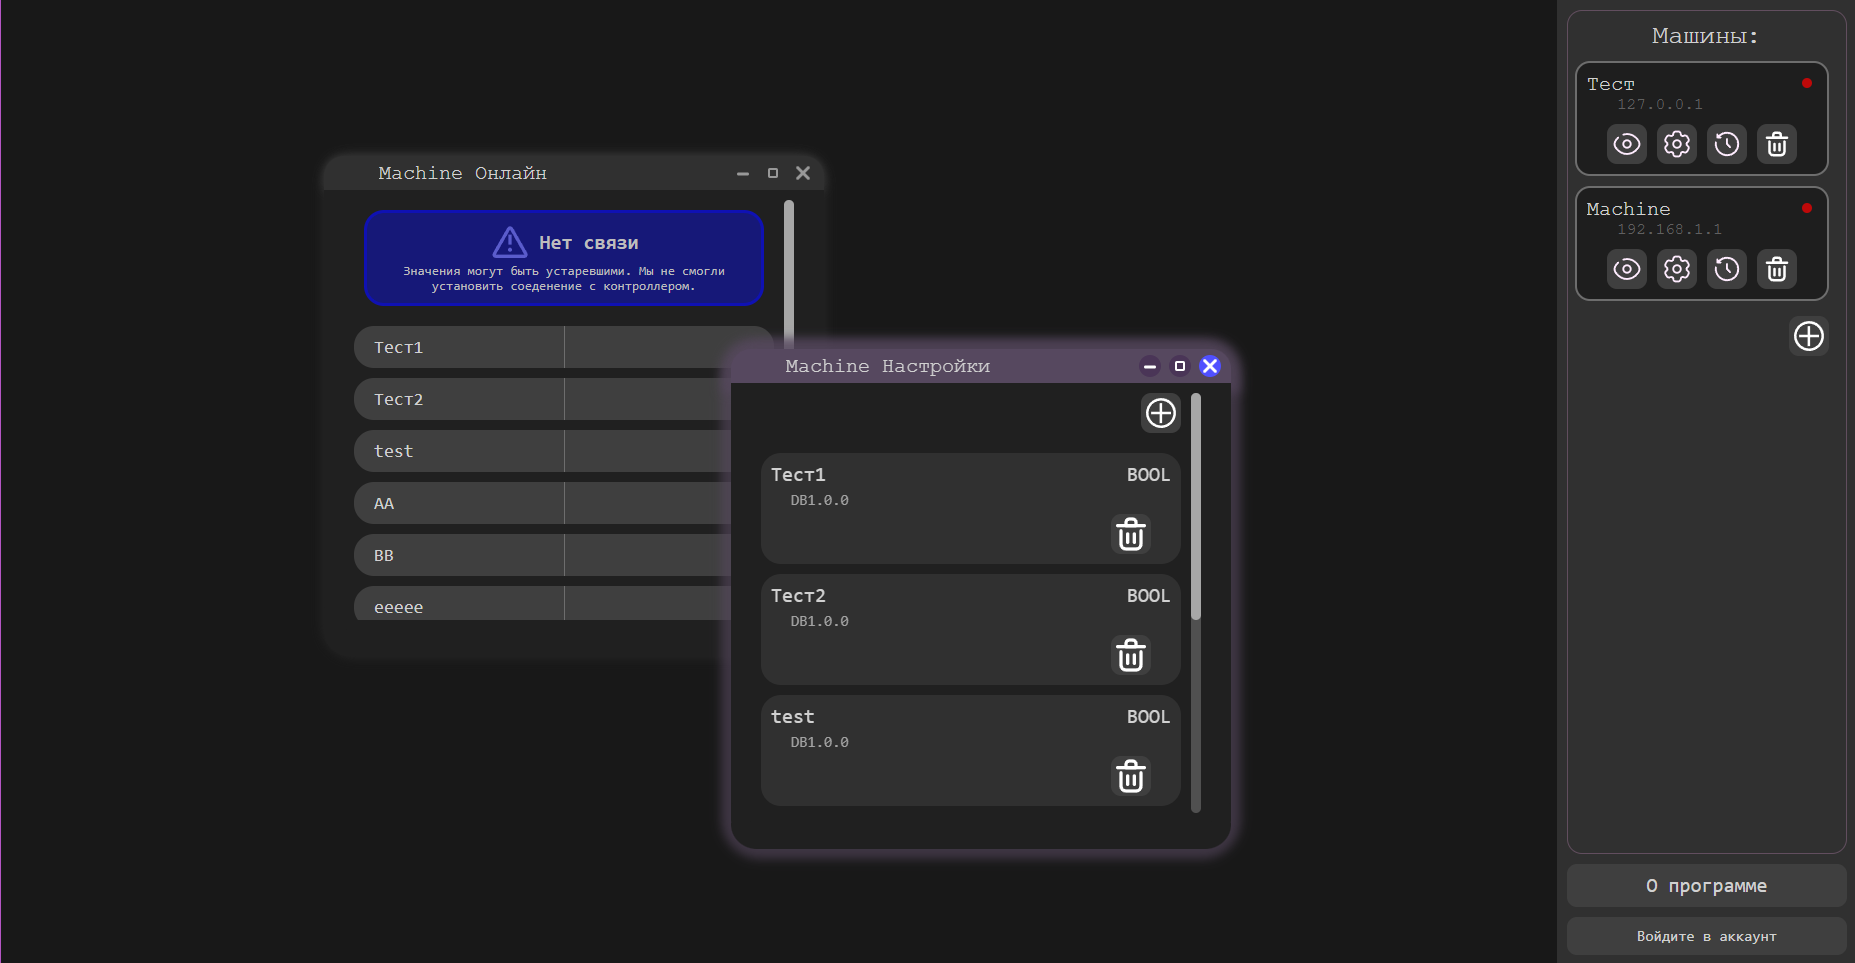Maximize the Machine Онлайн window

click(772, 173)
